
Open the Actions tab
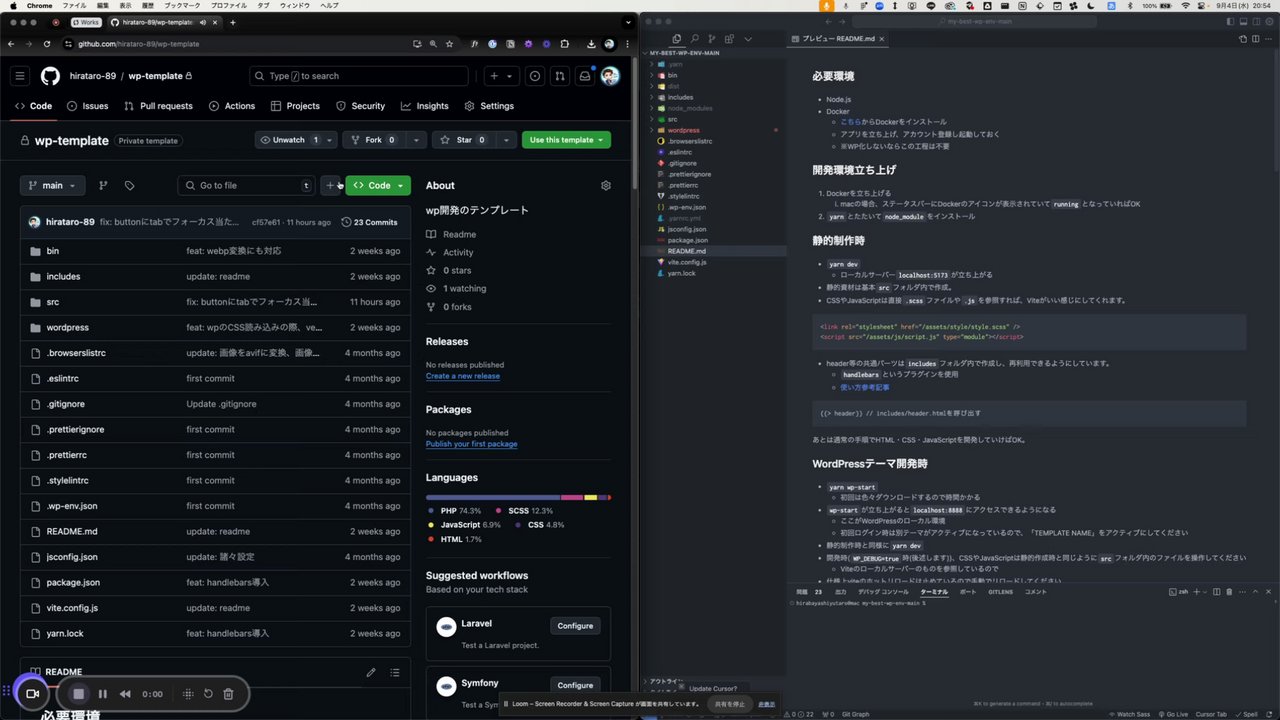(231, 106)
